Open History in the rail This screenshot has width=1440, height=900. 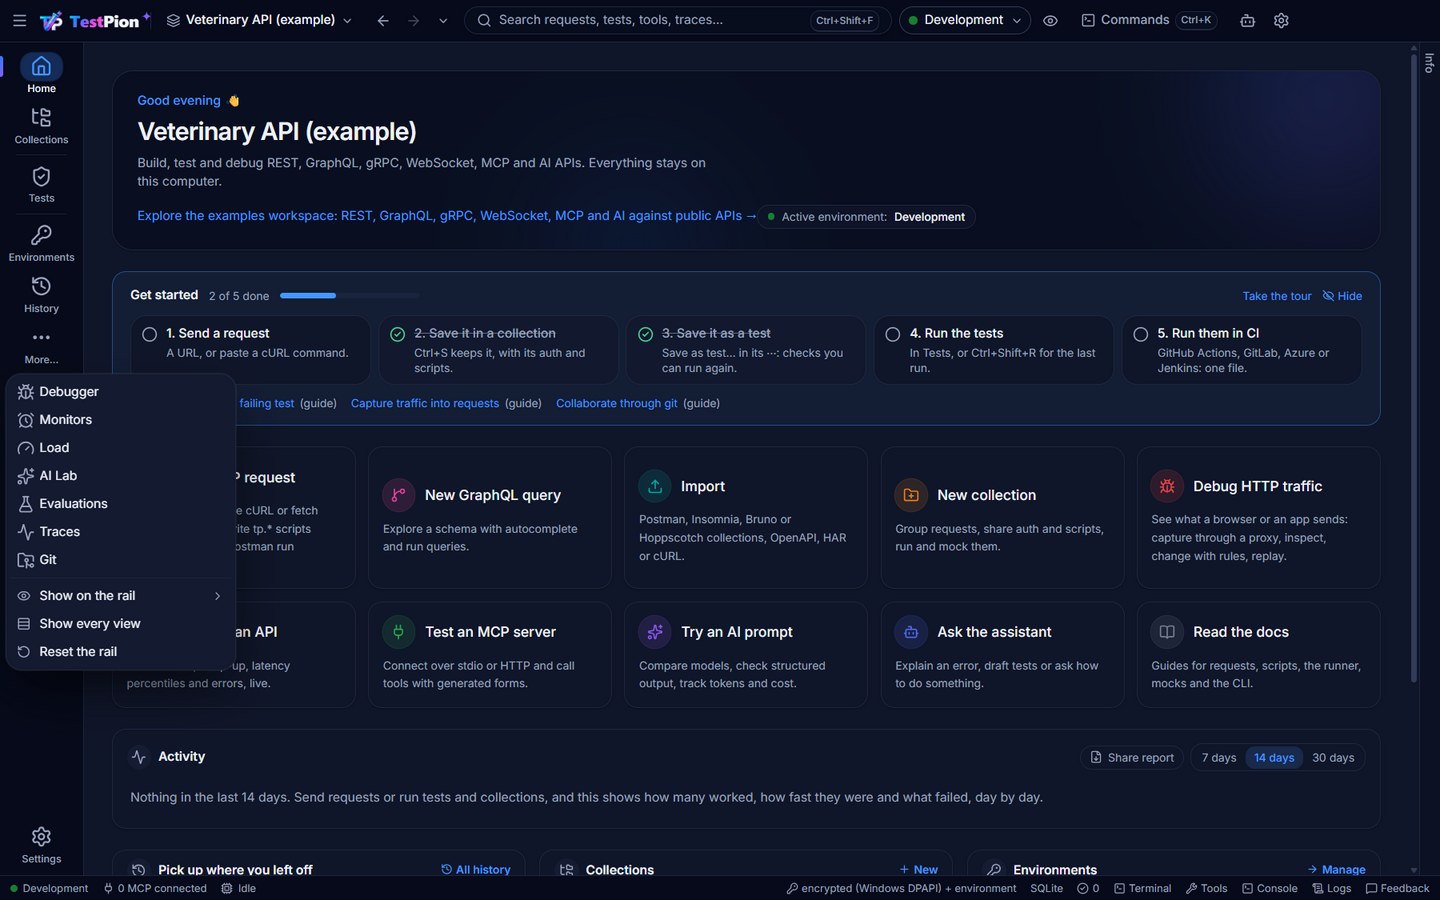tap(41, 295)
